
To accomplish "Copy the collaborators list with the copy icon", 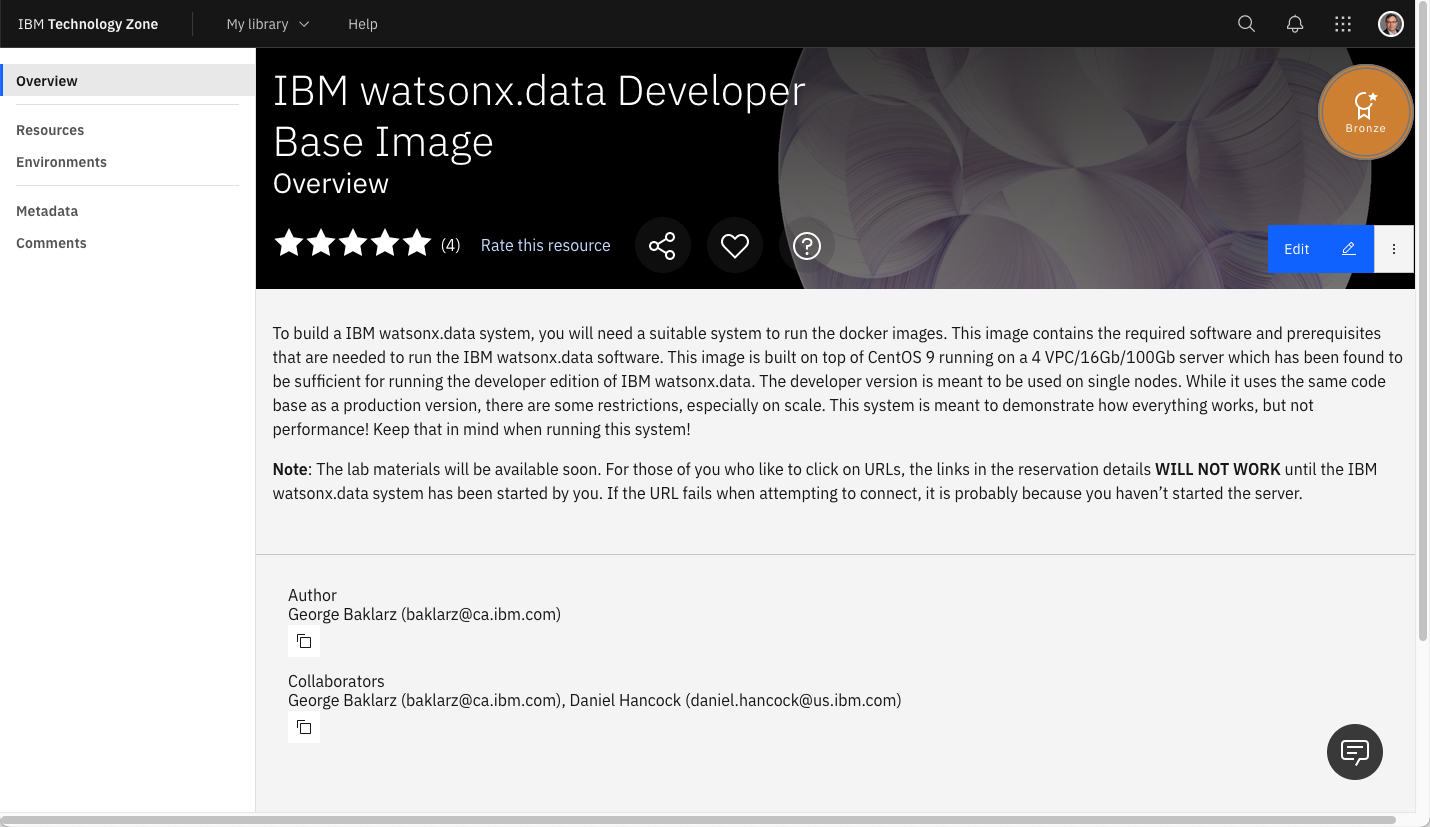I will coord(304,727).
